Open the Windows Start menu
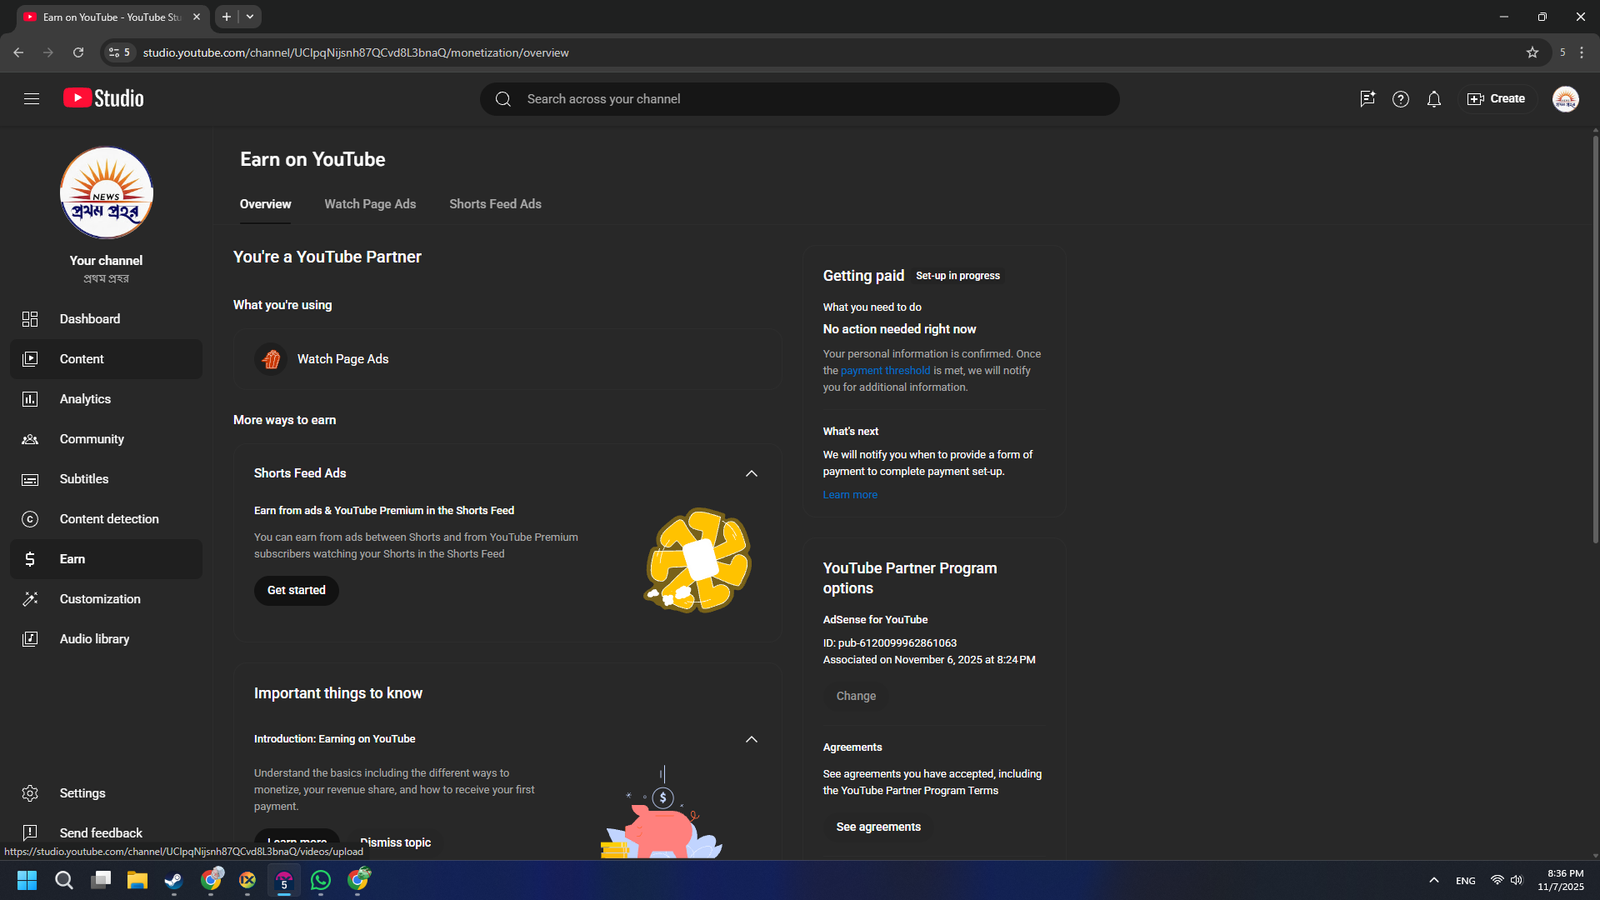Screen dimensions: 1600x900 pyautogui.click(x=27, y=880)
